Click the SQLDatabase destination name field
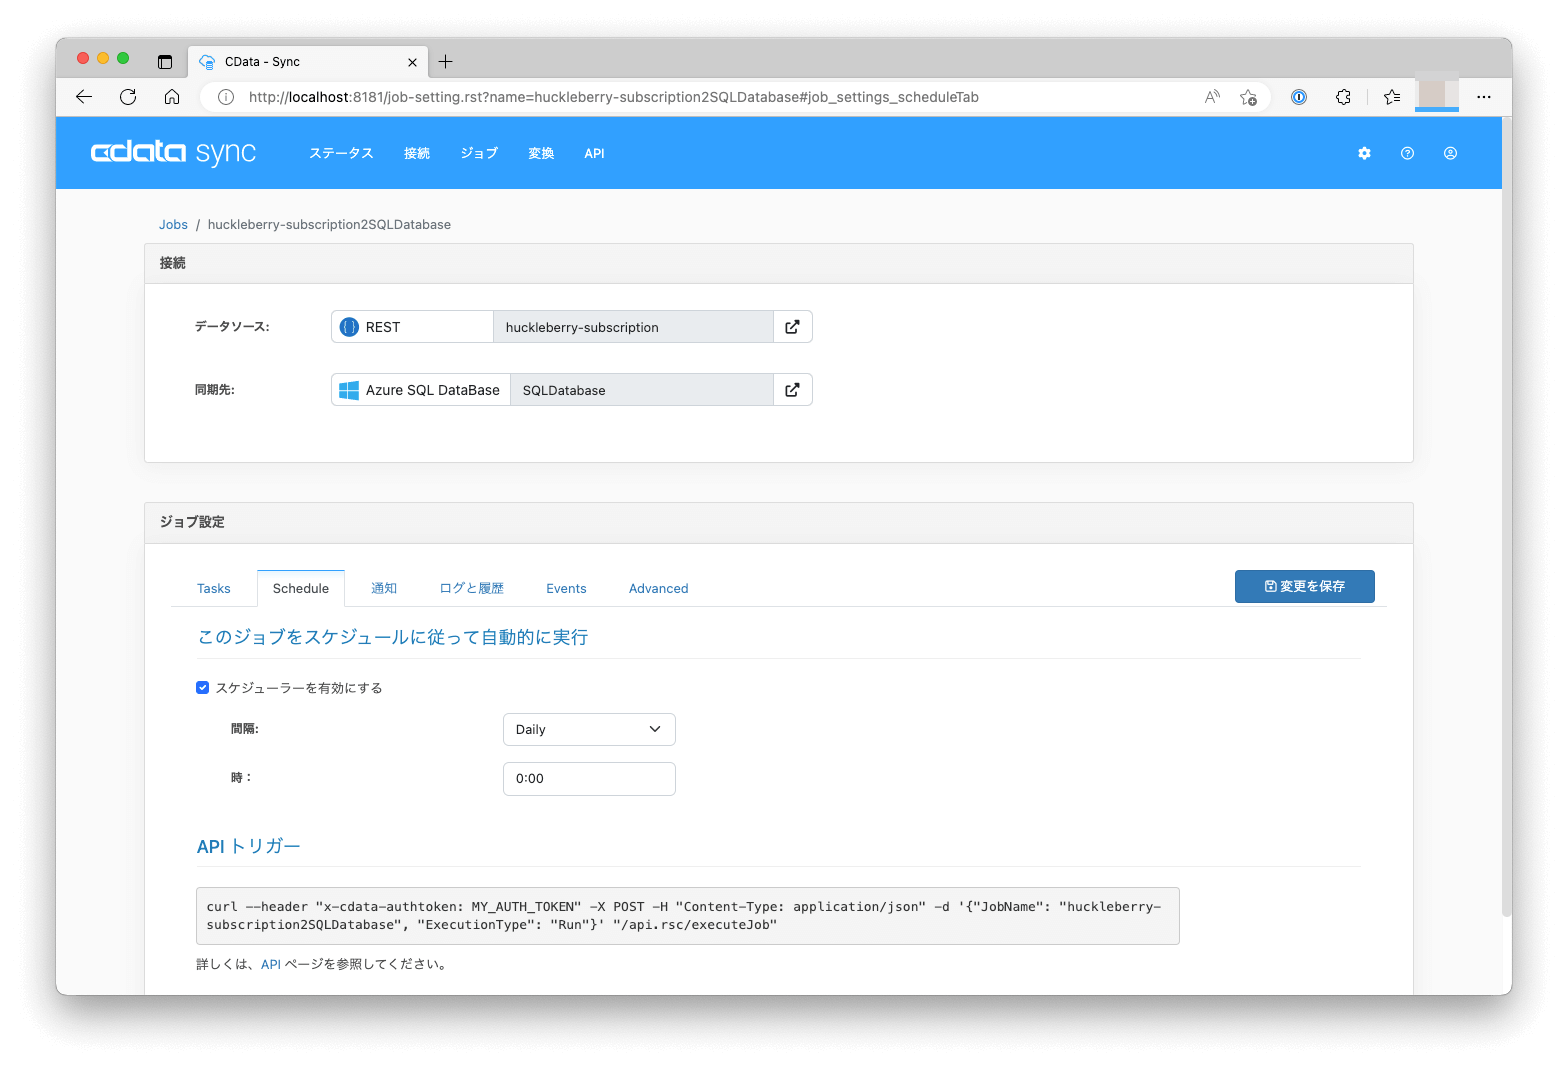This screenshot has height=1069, width=1568. coord(642,390)
